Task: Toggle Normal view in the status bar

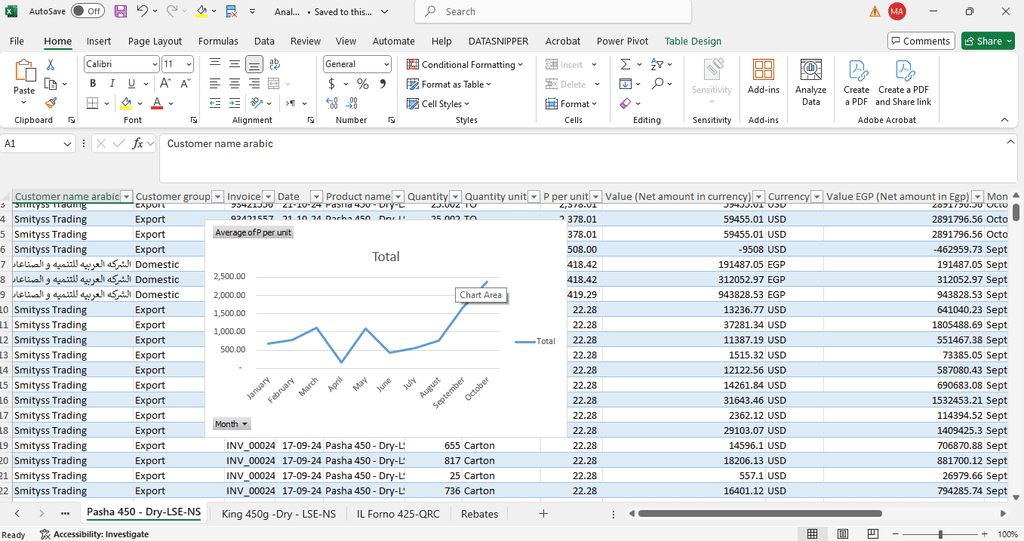Action: 812,534
